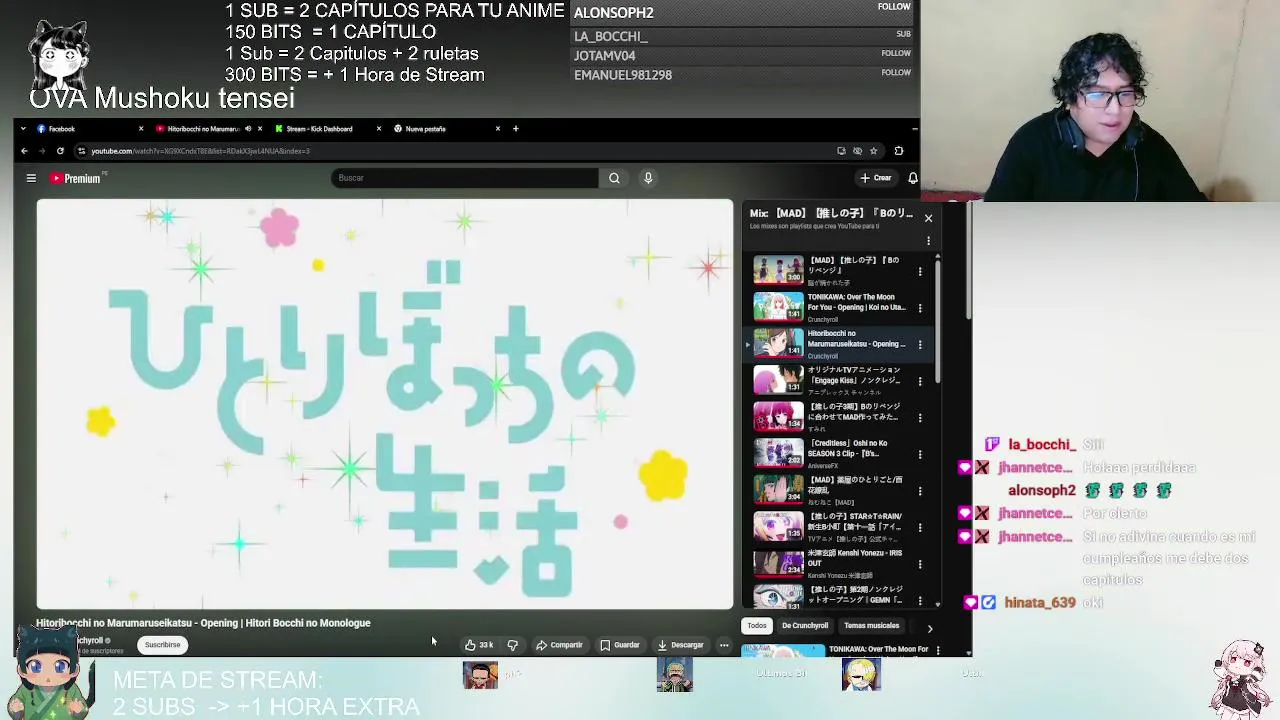The image size is (1280, 720).
Task: Click the video player showing Japanese title card
Action: click(385, 404)
